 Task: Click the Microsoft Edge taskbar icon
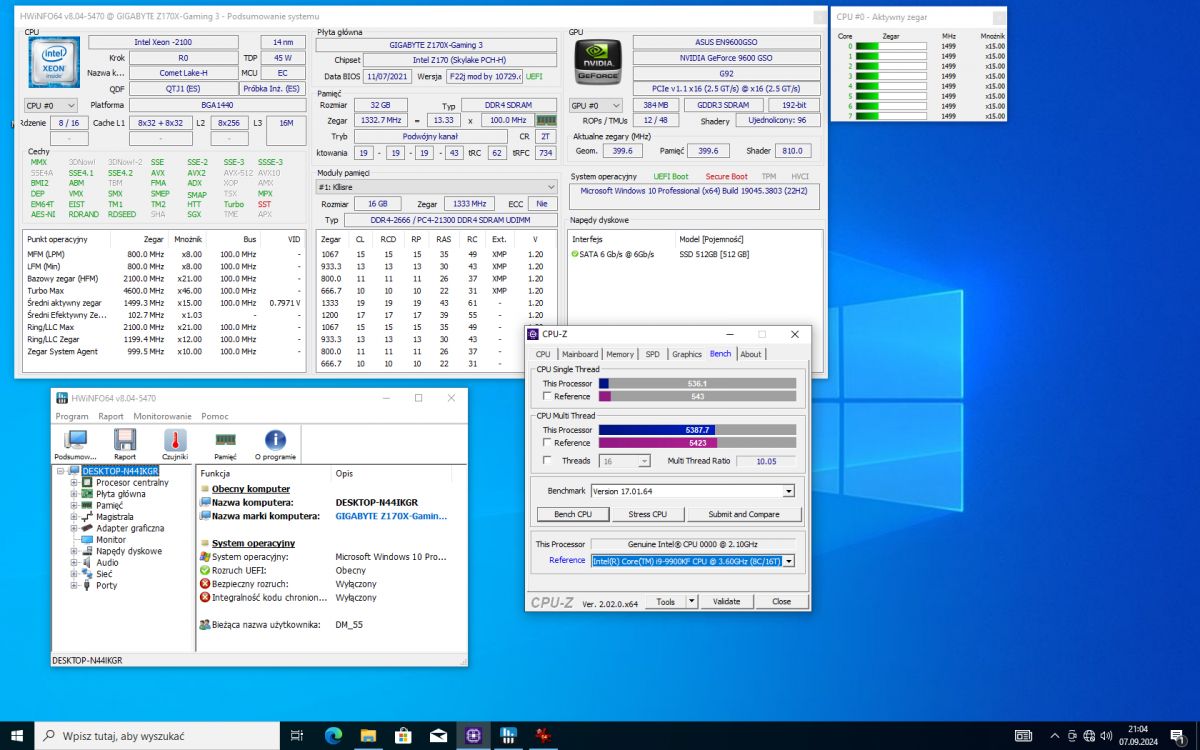[x=333, y=735]
